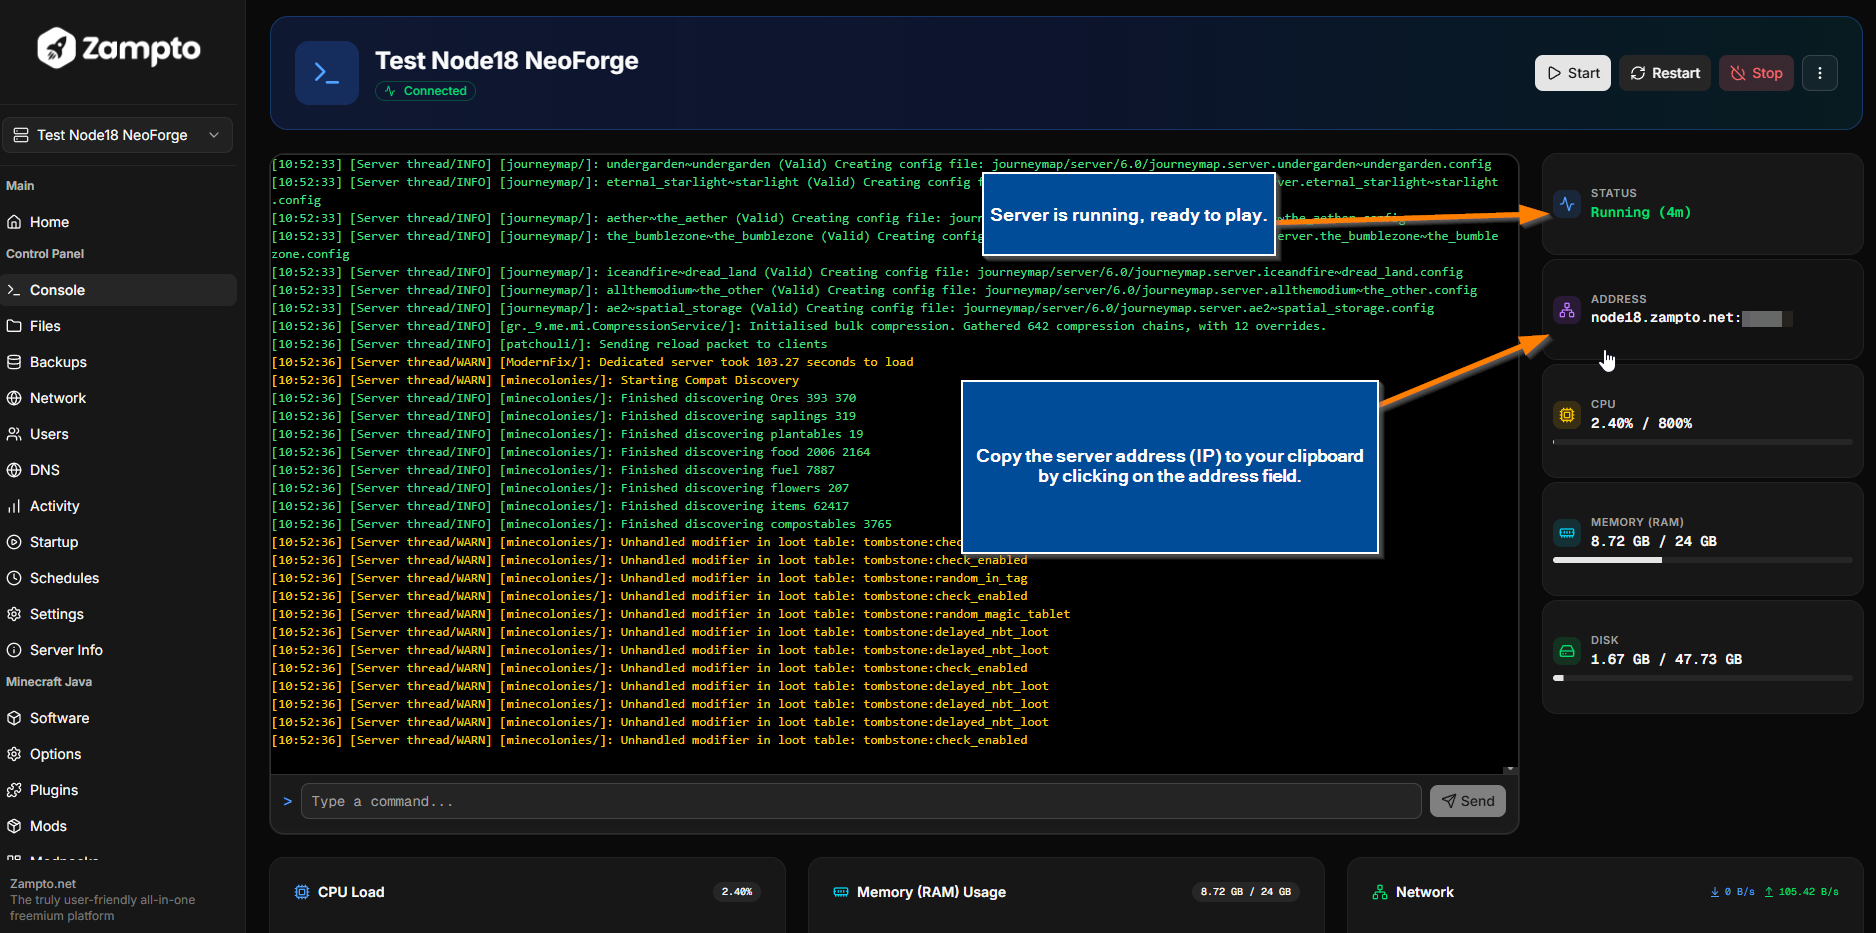Click the Network graph panel icon
The image size is (1876, 933).
click(1380, 892)
